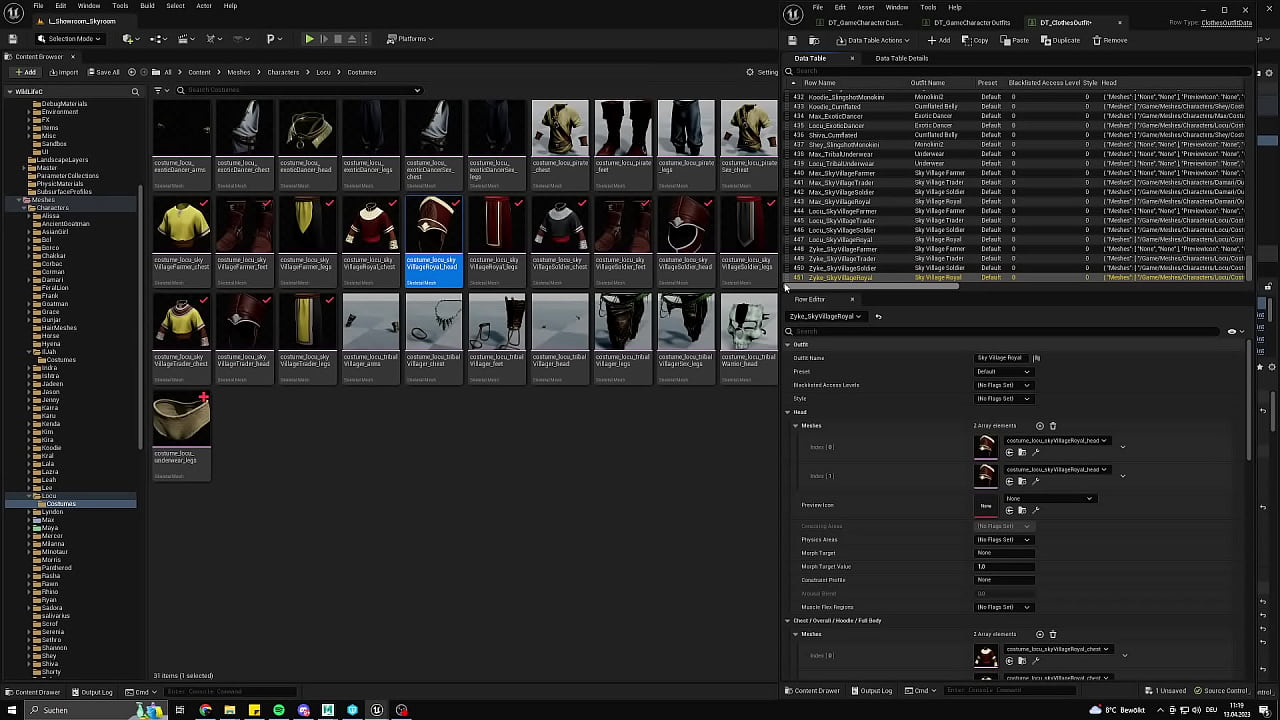
Task: Open the Build menu in the main editor
Action: pos(147,6)
